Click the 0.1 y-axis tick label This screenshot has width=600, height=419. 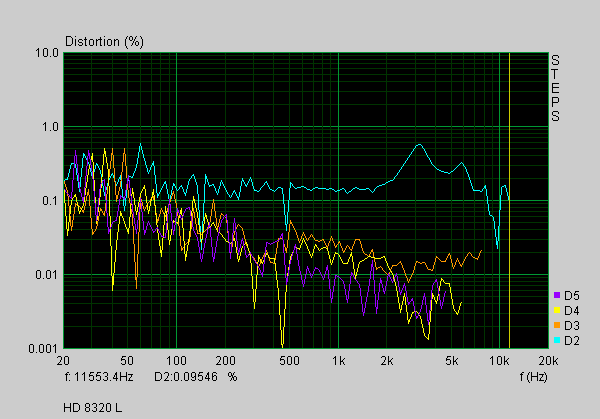tap(50, 201)
